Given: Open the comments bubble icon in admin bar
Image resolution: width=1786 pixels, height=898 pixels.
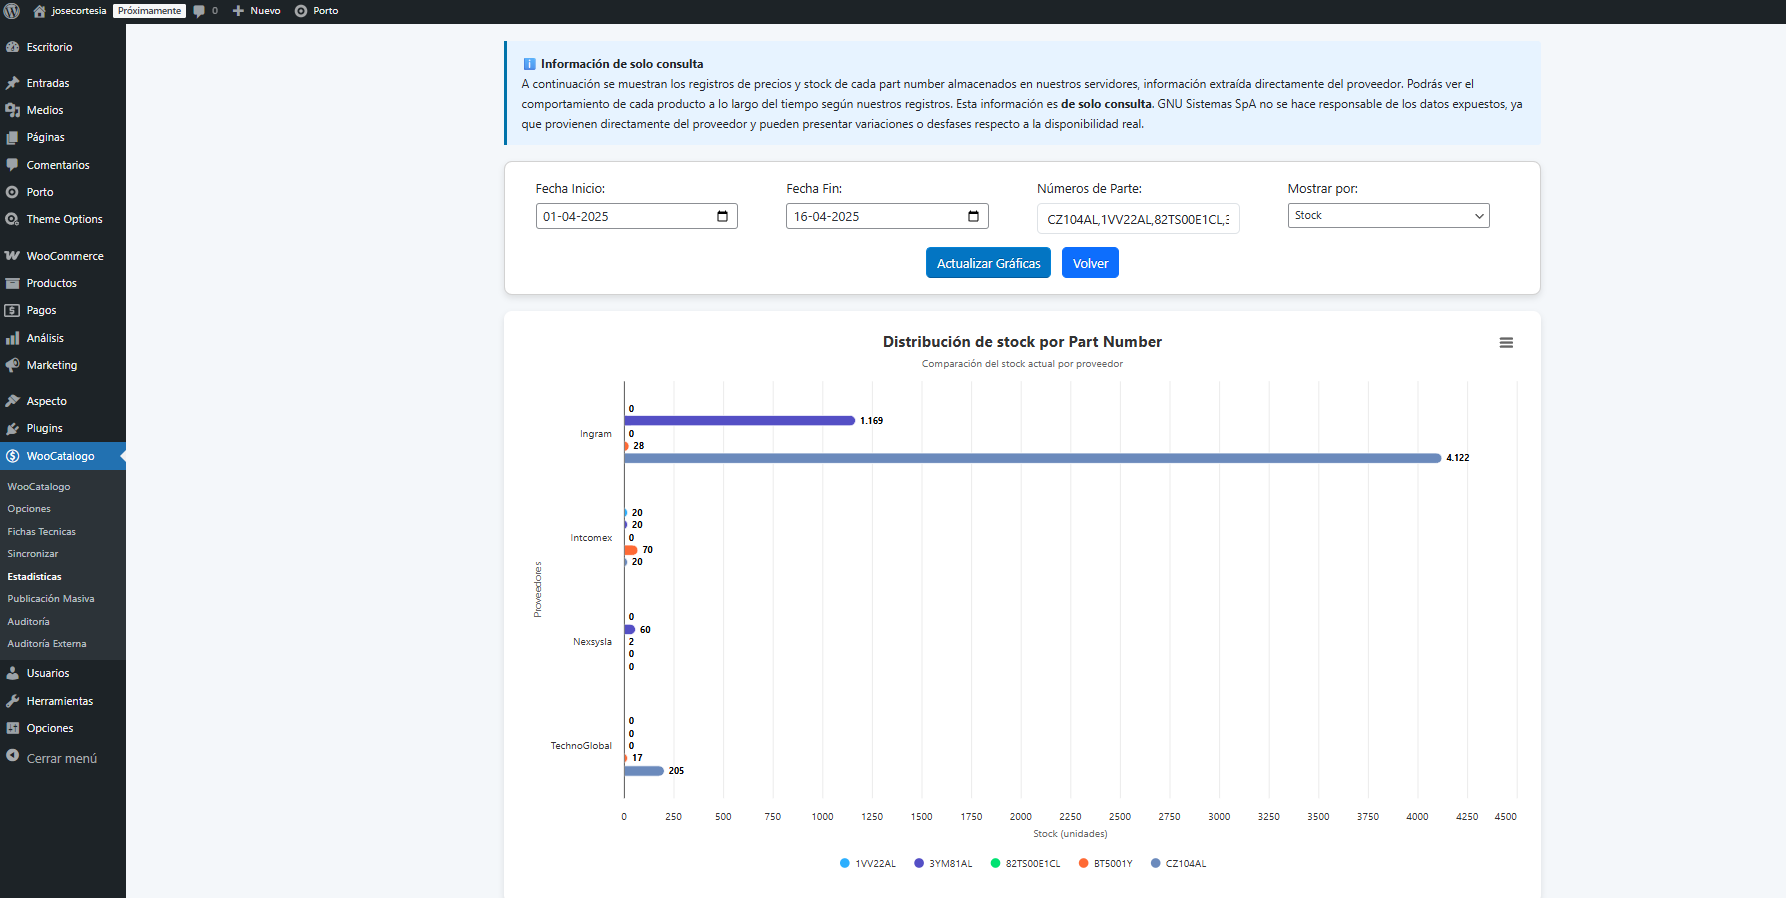Looking at the screenshot, I should (x=199, y=11).
